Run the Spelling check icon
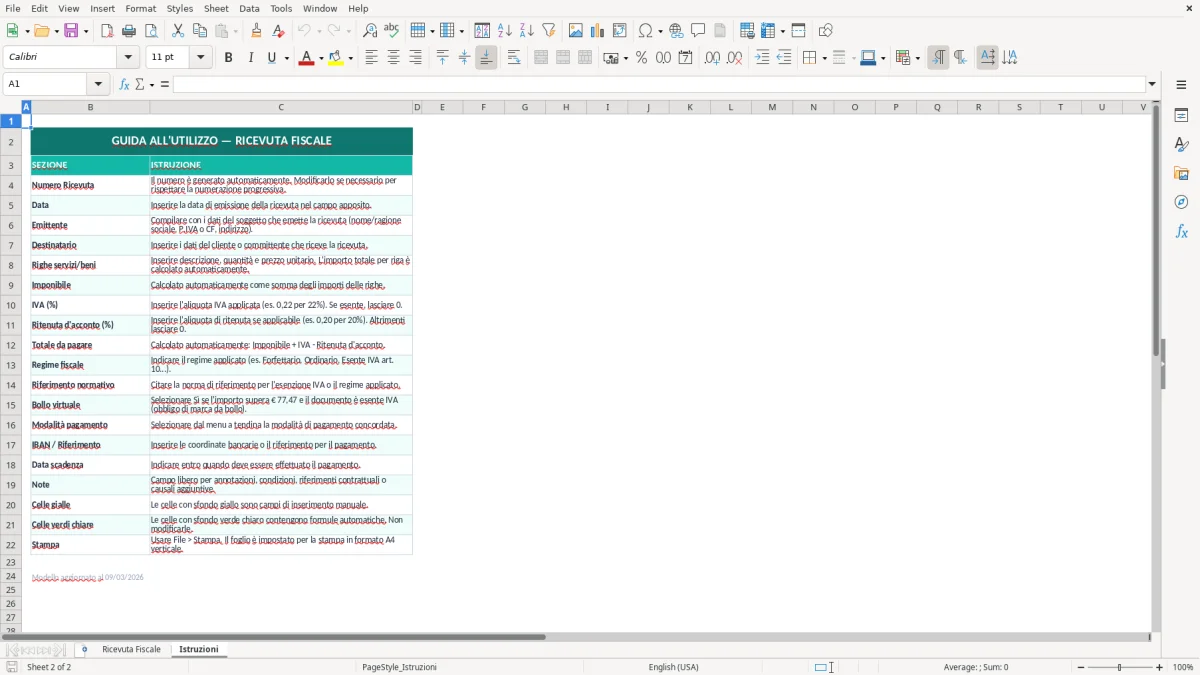Viewport: 1200px width, 675px height. coord(391,31)
